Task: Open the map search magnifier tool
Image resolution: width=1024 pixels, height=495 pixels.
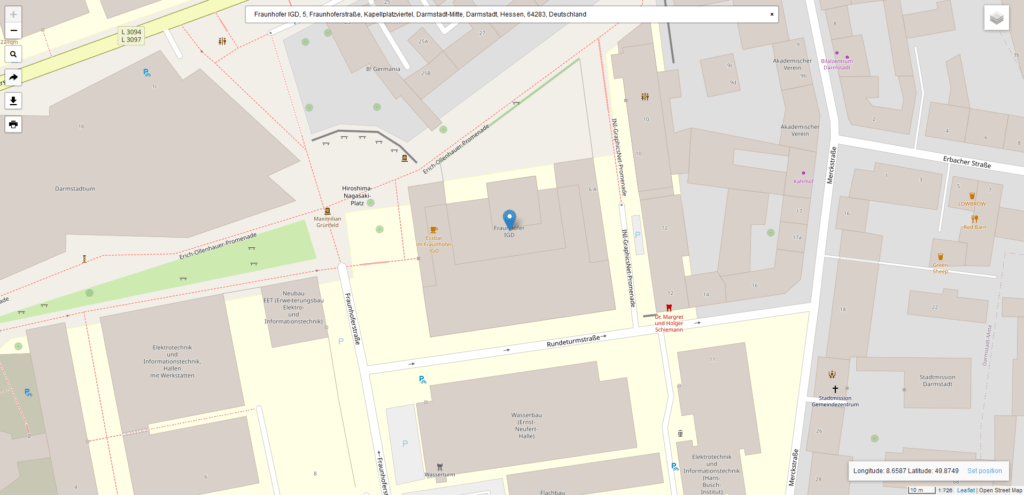Action: coord(13,54)
